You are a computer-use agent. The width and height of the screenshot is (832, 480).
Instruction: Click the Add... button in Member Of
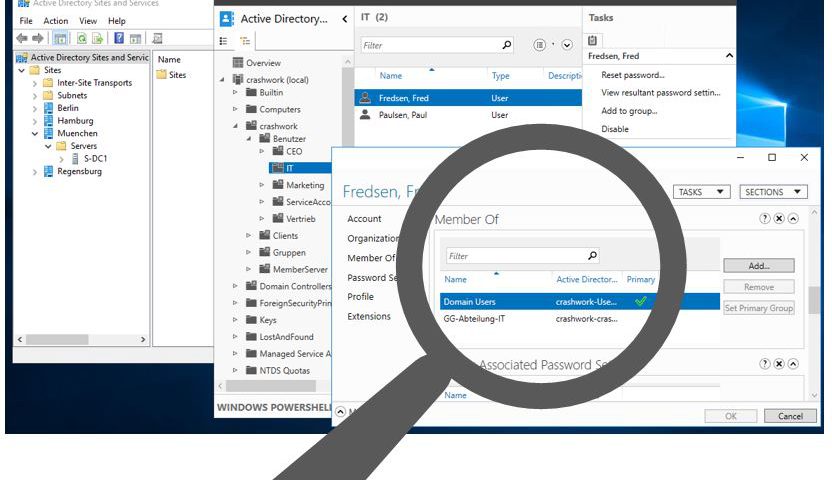759,266
